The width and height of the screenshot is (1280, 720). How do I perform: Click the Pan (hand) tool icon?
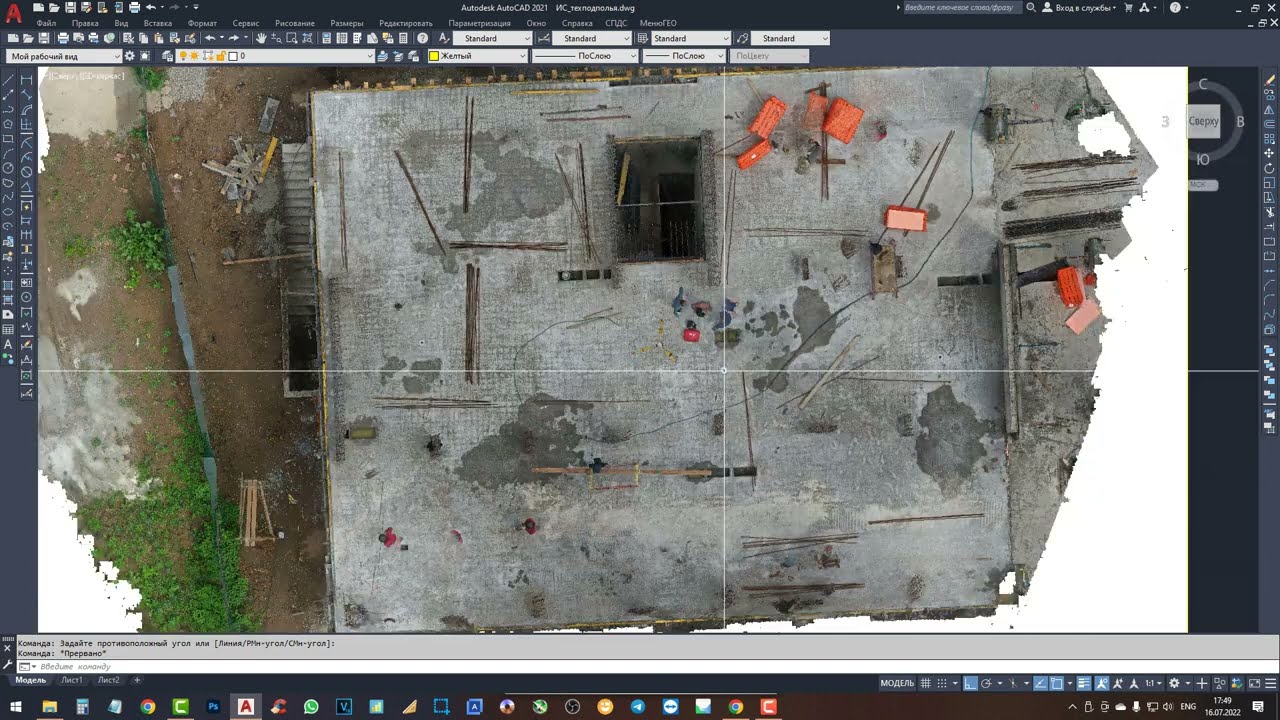coord(261,38)
